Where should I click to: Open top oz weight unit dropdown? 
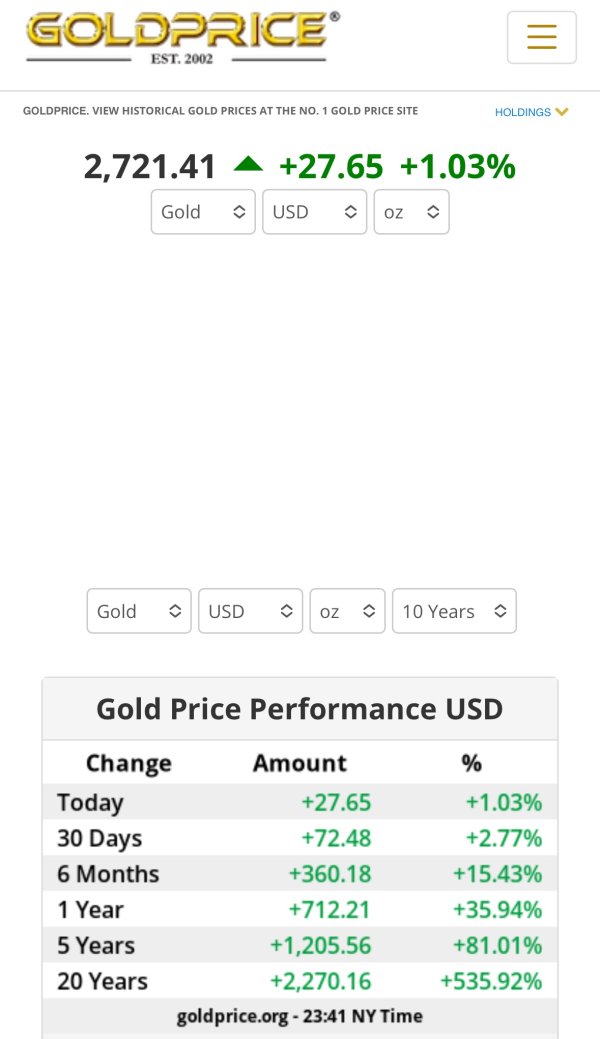pyautogui.click(x=411, y=212)
